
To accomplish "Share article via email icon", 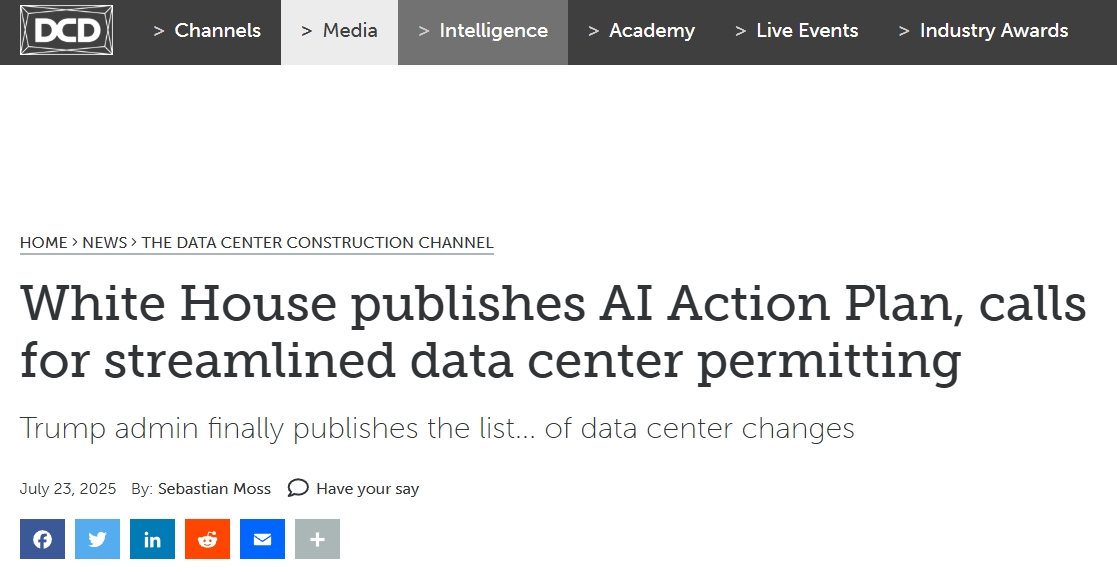I will point(262,539).
